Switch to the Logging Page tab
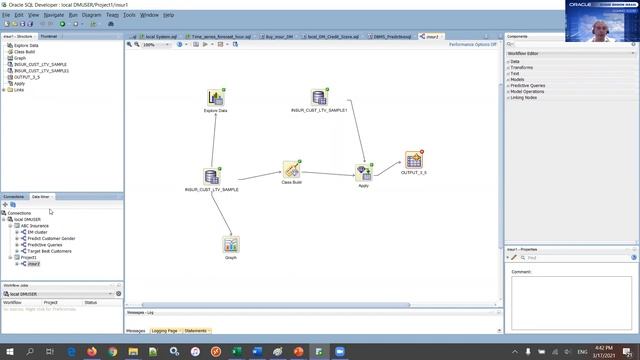The width and height of the screenshot is (640, 360). click(165, 331)
